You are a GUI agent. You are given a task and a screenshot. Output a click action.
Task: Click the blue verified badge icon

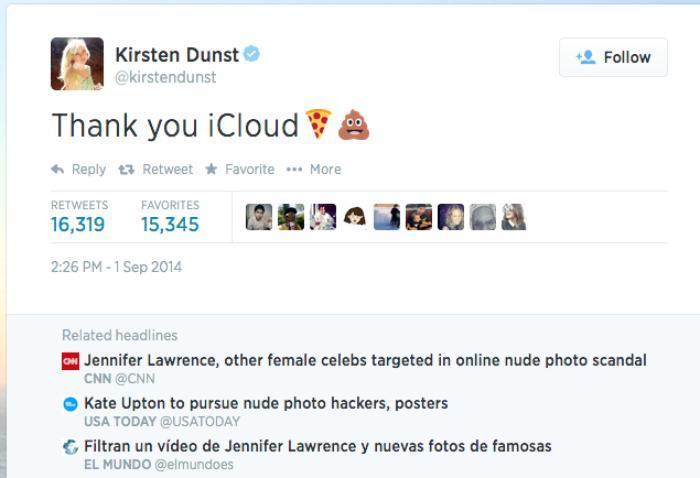252,54
